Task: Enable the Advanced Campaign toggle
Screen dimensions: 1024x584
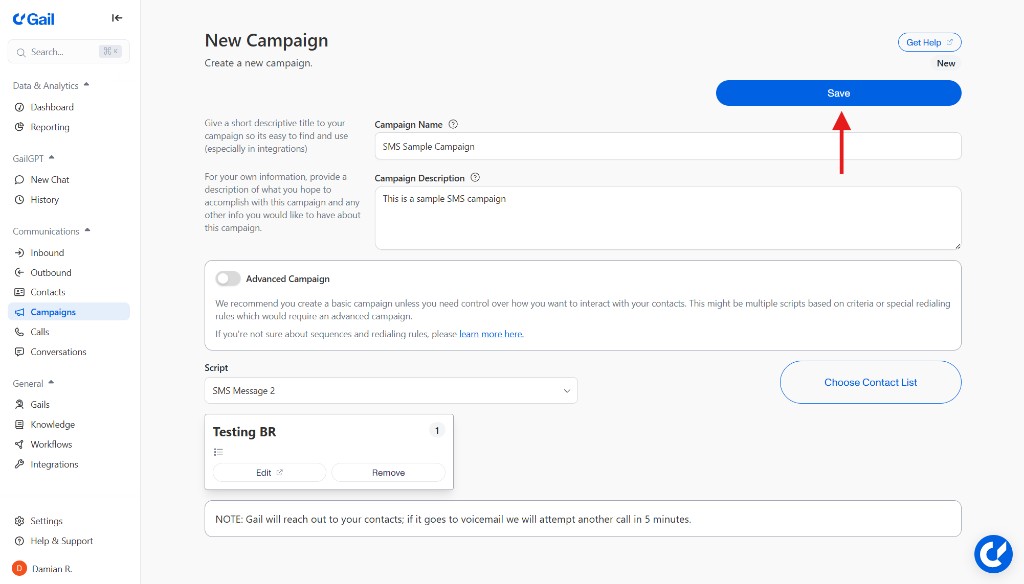Action: pos(227,278)
